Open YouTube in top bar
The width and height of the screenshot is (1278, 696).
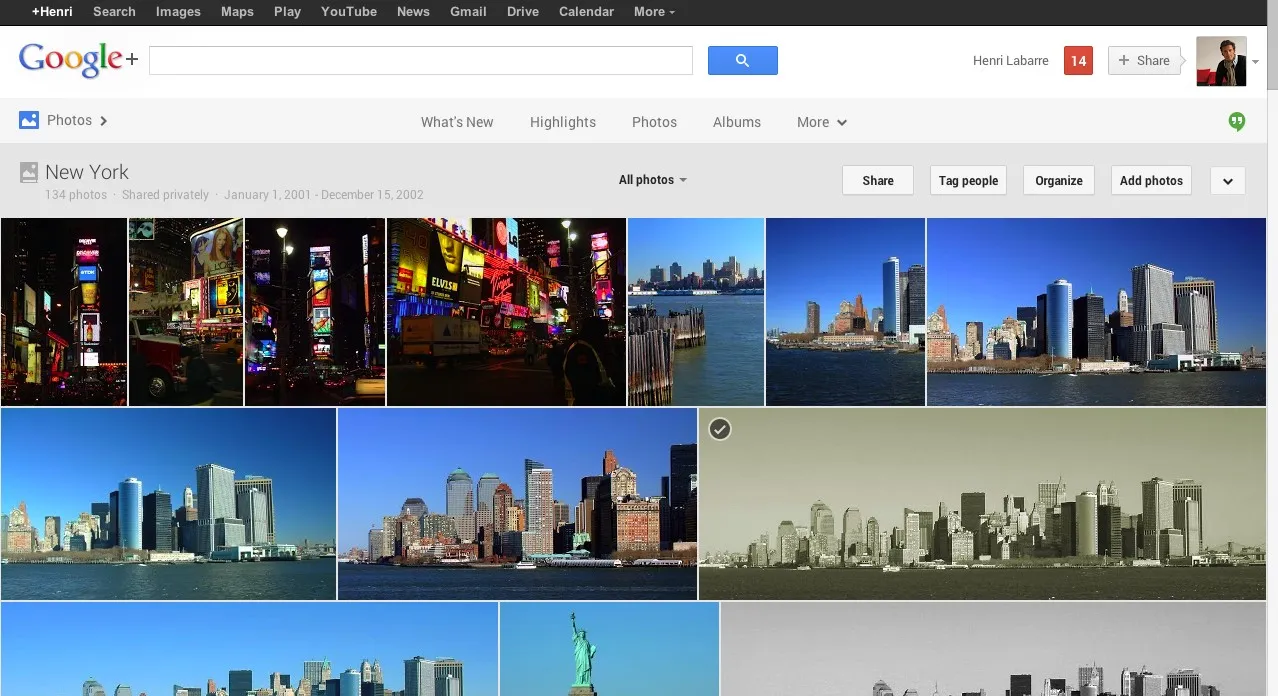pos(349,12)
